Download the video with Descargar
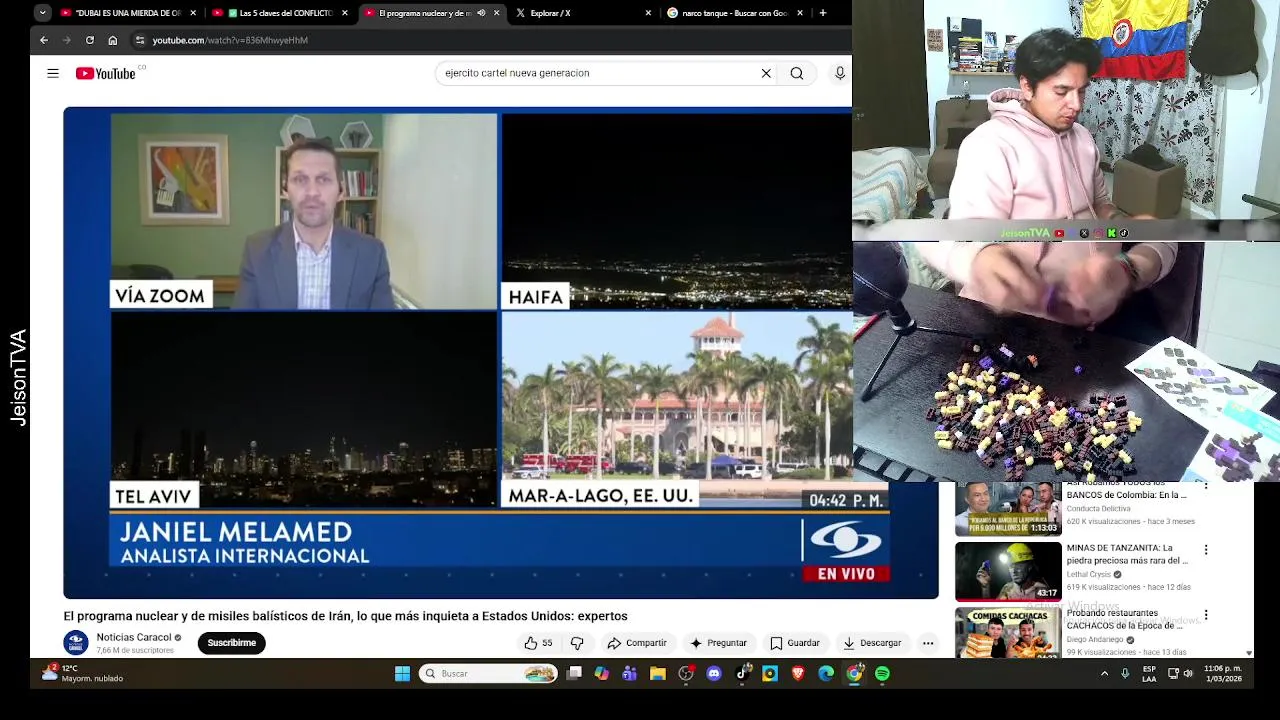 coord(872,643)
